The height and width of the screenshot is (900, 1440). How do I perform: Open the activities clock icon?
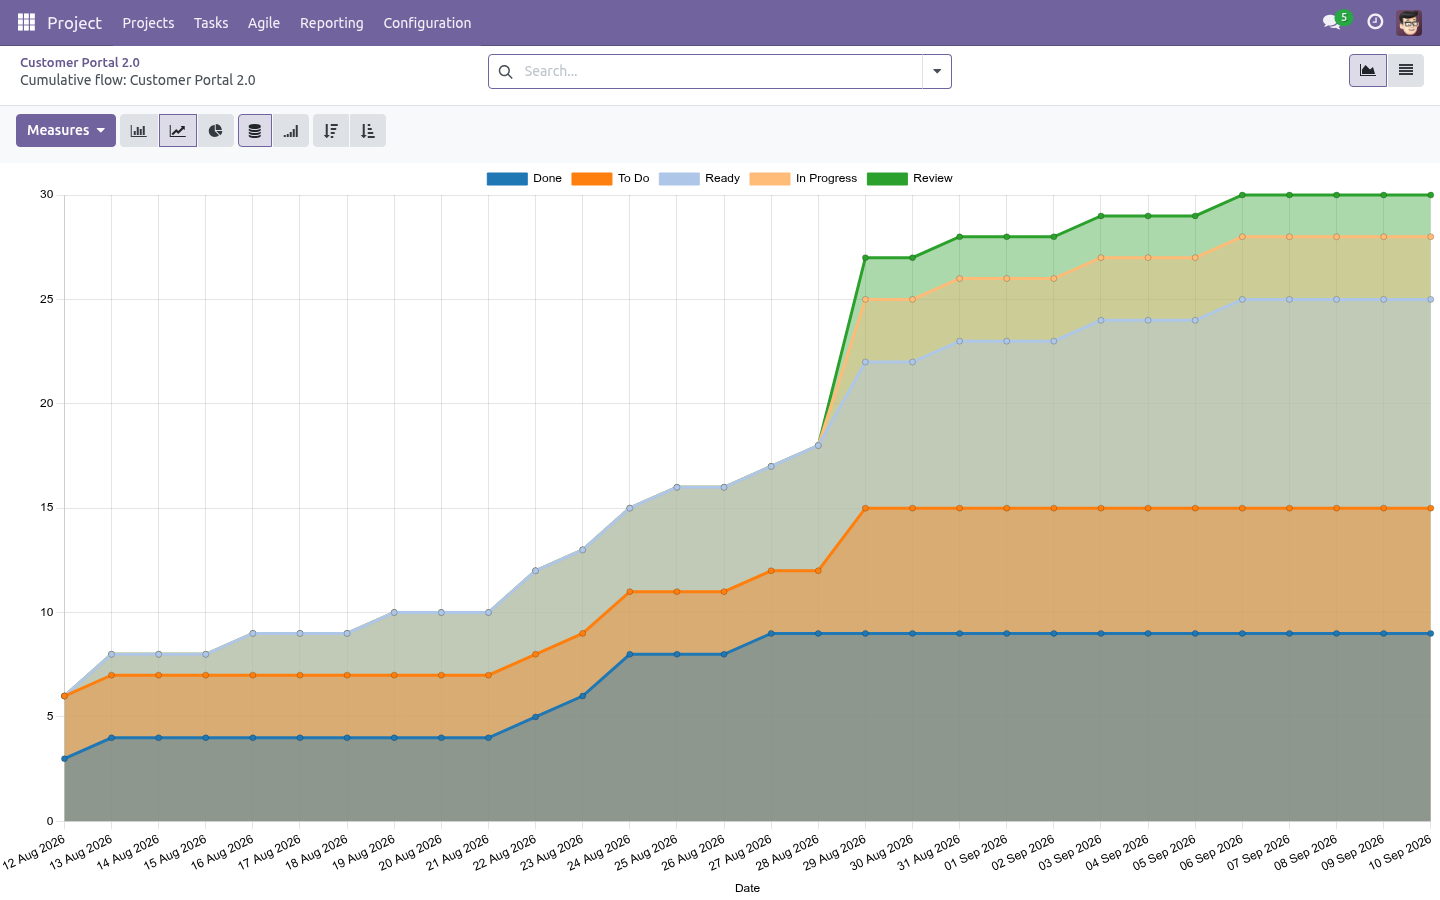1375,22
